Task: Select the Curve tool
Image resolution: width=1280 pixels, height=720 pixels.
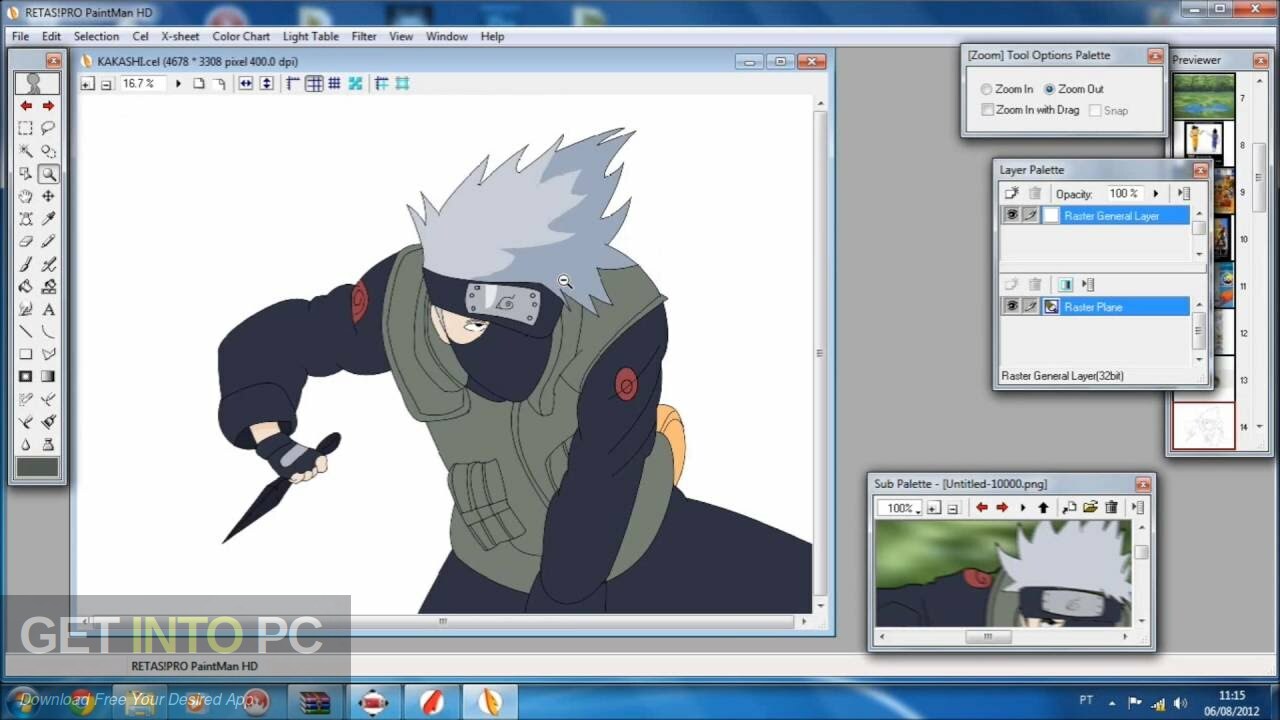Action: point(48,331)
